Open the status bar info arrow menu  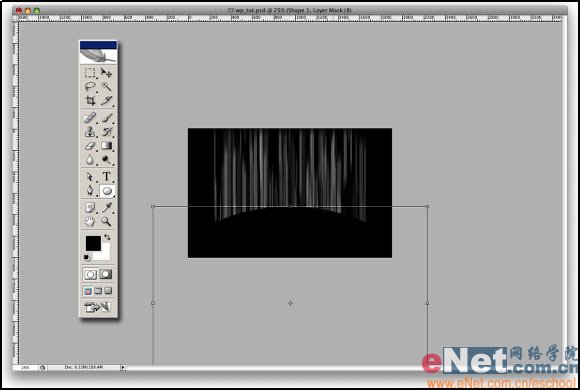click(x=123, y=367)
